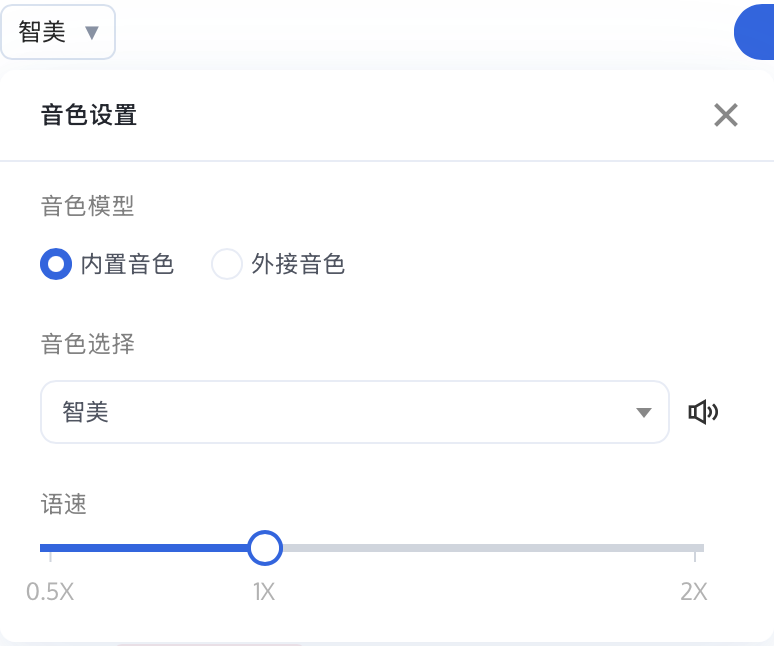774x646 pixels.
Task: Click the 语速 slider handle
Action: click(265, 548)
